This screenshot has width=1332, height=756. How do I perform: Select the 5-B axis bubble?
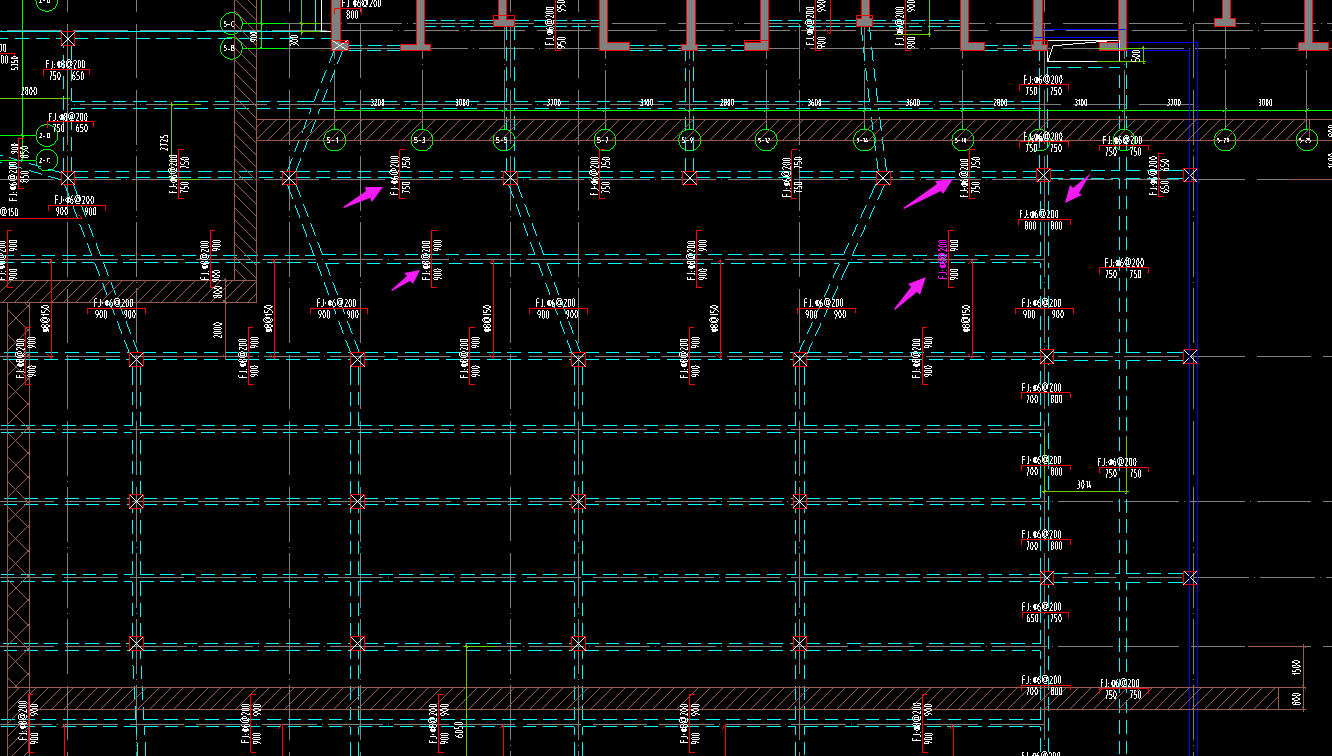[x=229, y=48]
